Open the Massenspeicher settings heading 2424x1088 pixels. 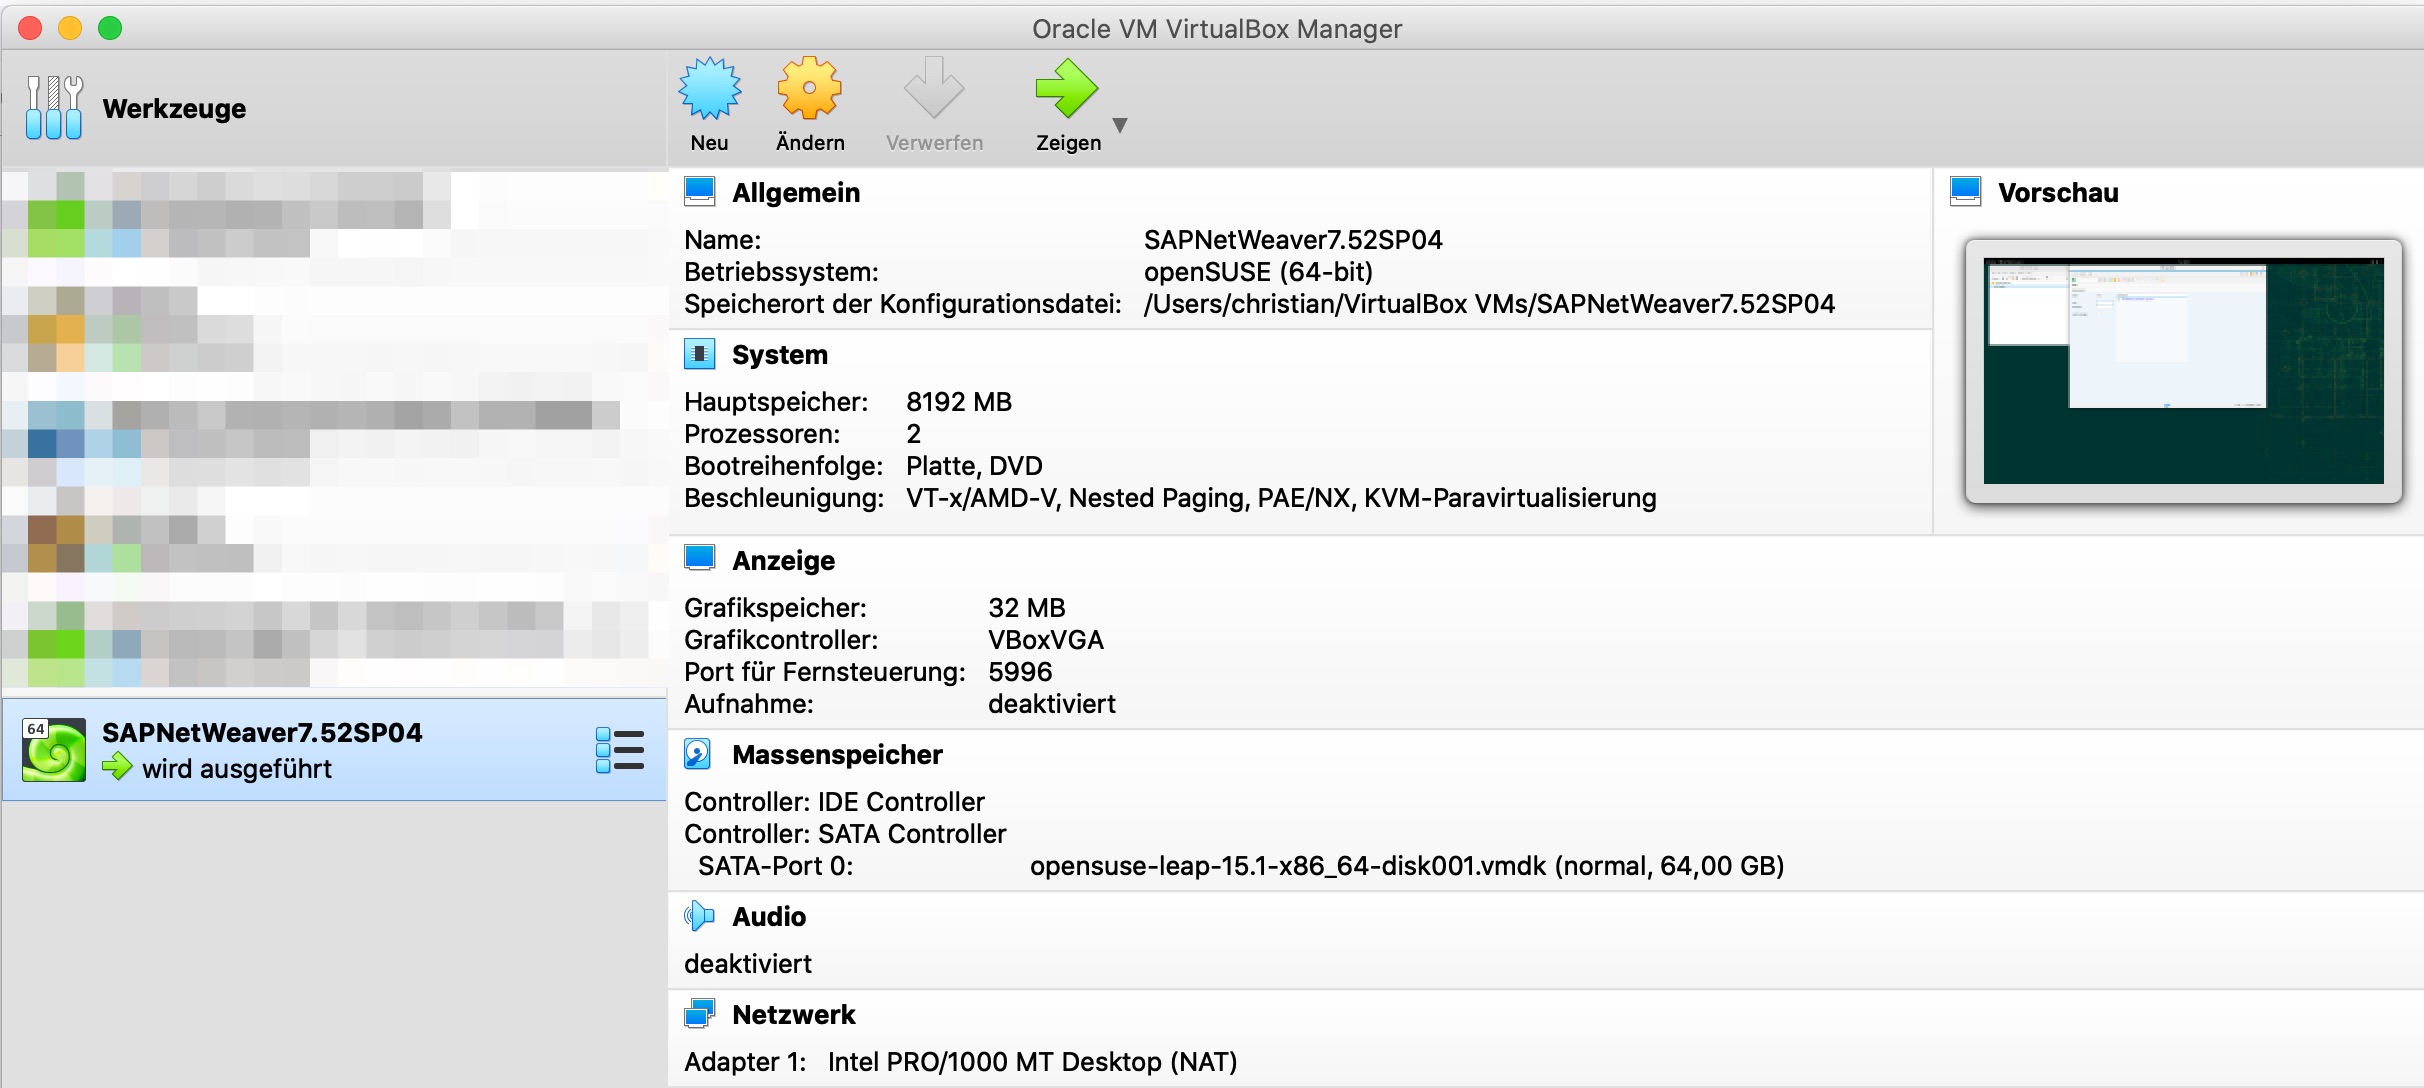click(x=837, y=755)
